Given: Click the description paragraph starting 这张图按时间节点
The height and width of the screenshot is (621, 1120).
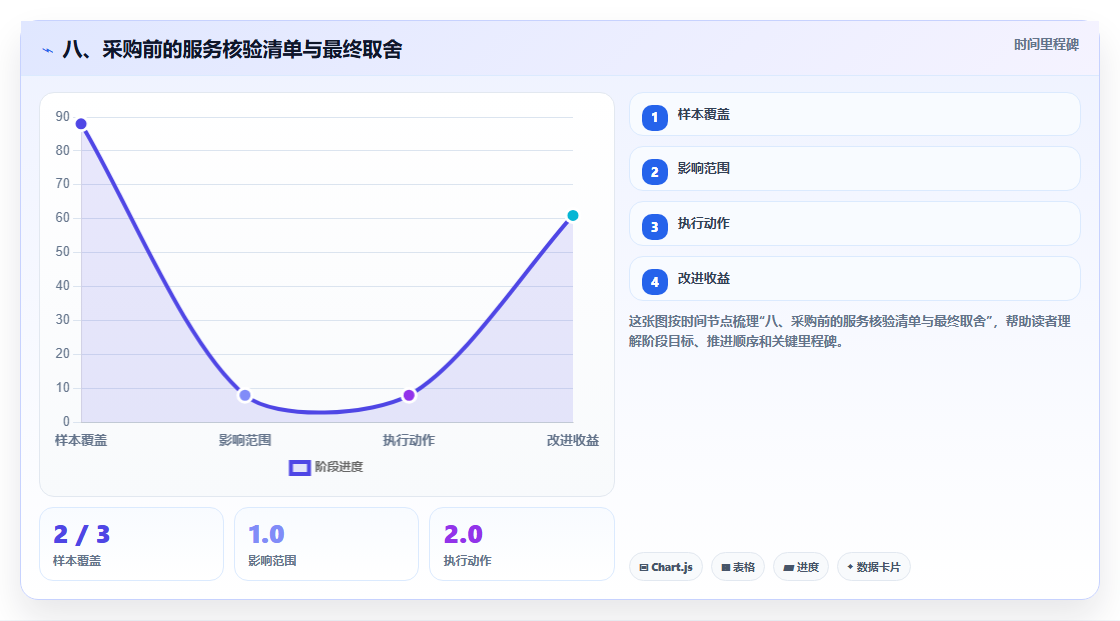Looking at the screenshot, I should coord(850,331).
